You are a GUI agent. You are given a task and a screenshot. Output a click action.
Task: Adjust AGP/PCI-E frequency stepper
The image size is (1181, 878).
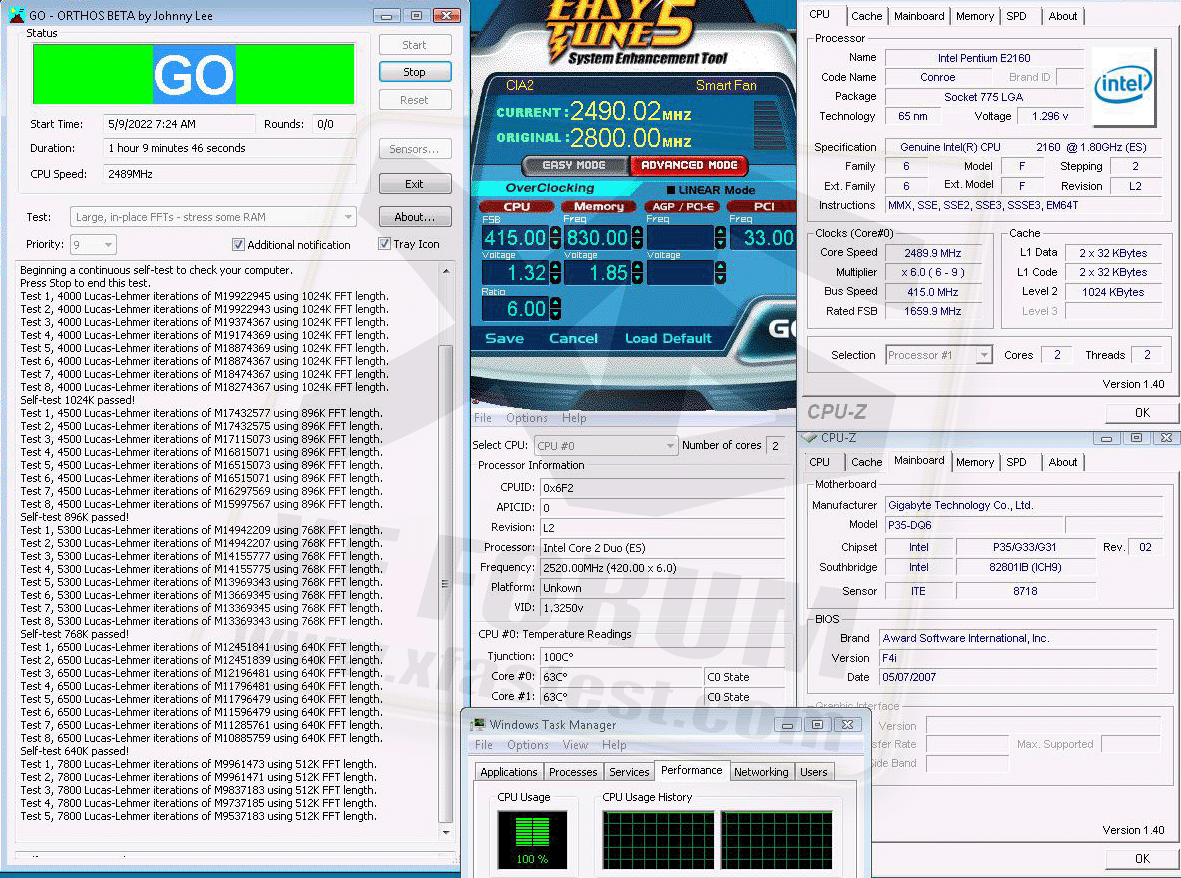tap(720, 238)
